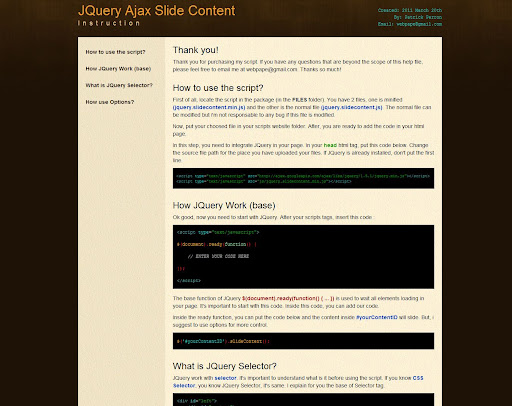Click the green 'head' tag word
Image resolution: width=512 pixels, height=406 pixels.
(330, 145)
